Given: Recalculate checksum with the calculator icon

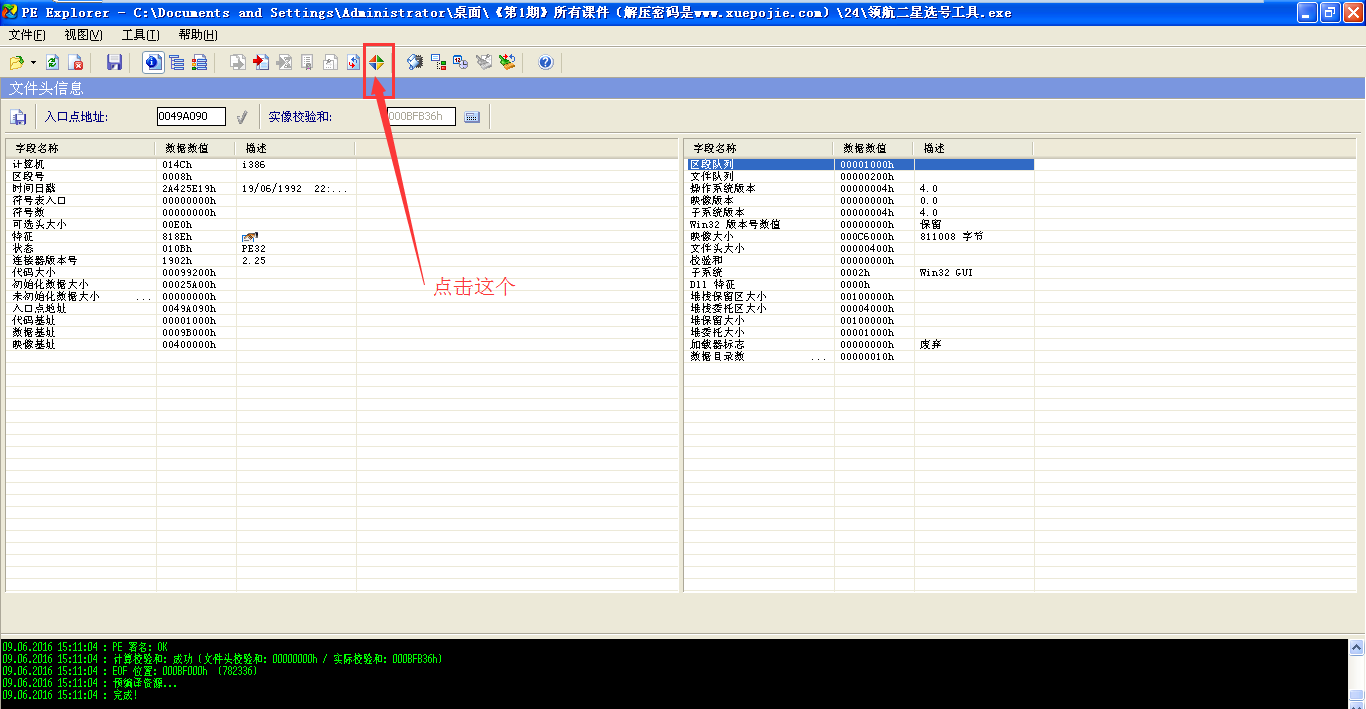Looking at the screenshot, I should point(471,116).
